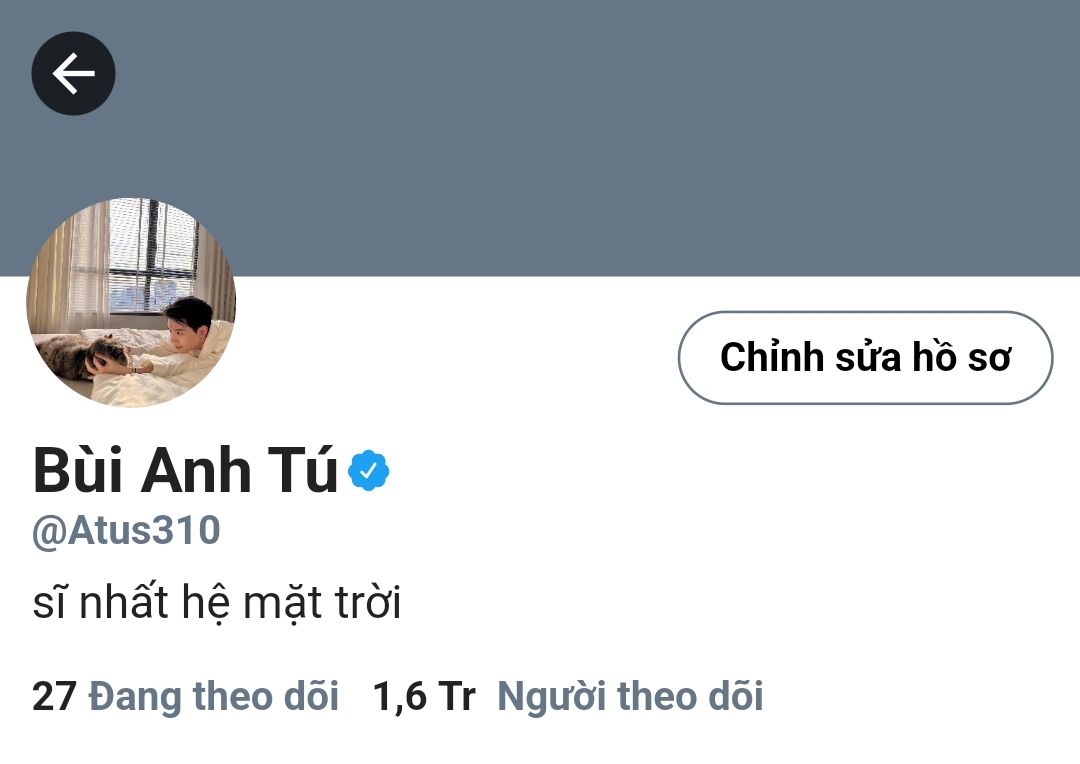Viewport: 1080px width, 764px height.
Task: Tap the white checkmark inside the badge
Action: (369, 471)
